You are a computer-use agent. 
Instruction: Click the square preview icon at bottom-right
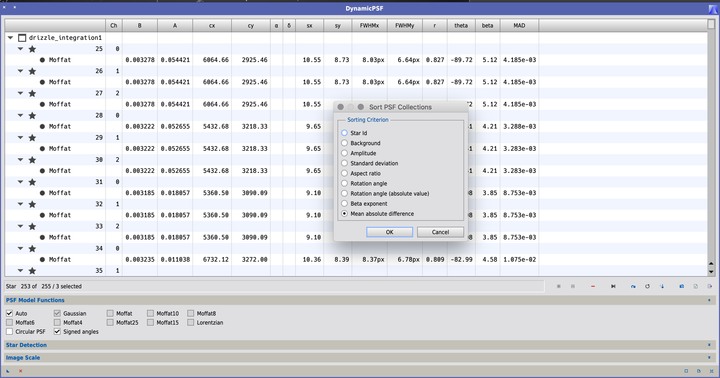[x=686, y=371]
